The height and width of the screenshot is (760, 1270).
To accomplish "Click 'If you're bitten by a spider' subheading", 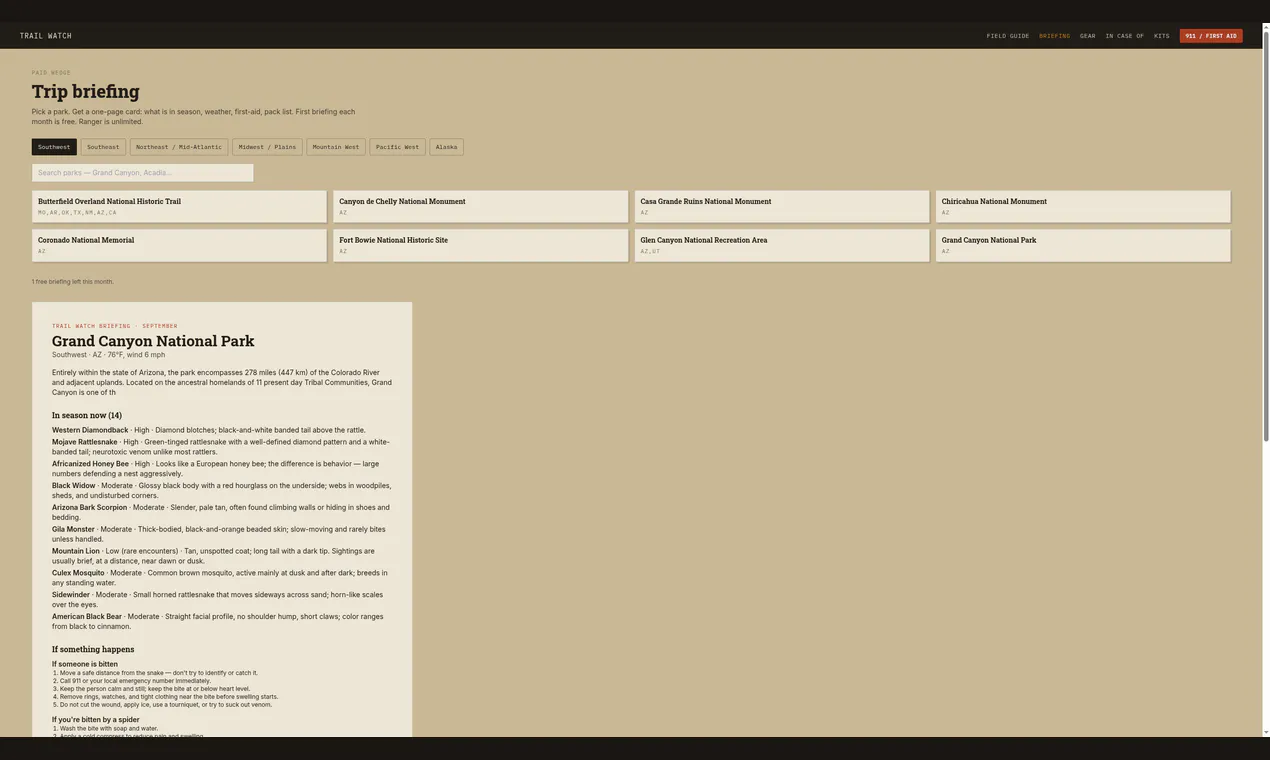I will (x=96, y=720).
